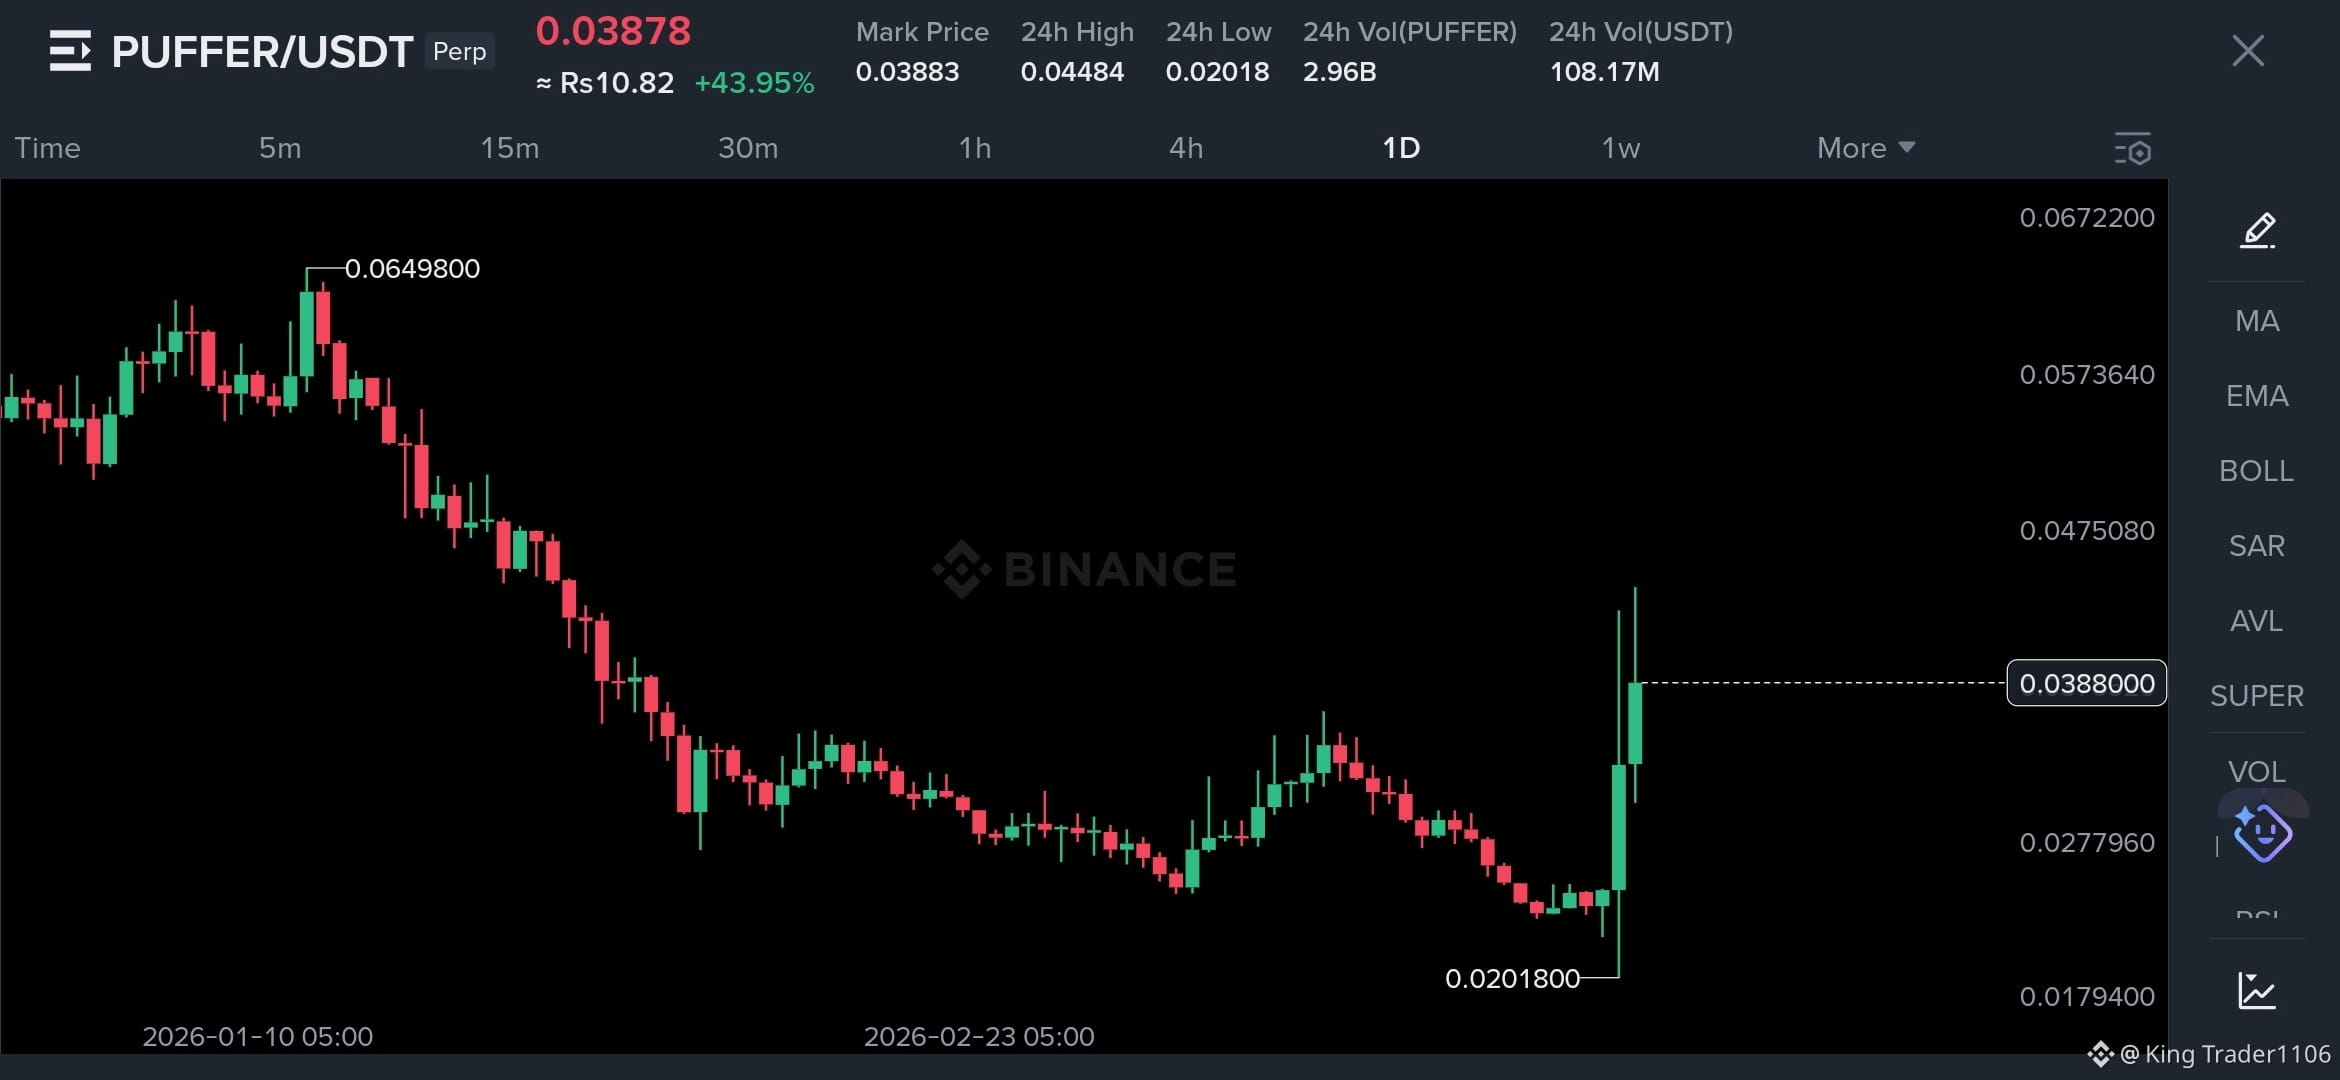The image size is (2340, 1080).
Task: Select the 1D timeframe
Action: point(1401,148)
